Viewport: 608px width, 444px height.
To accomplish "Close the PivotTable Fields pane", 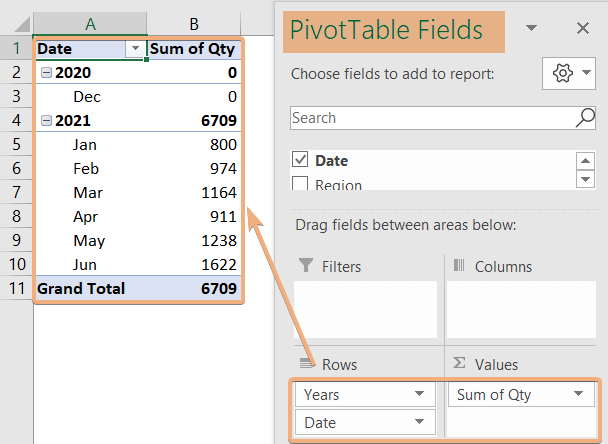I will tap(583, 28).
